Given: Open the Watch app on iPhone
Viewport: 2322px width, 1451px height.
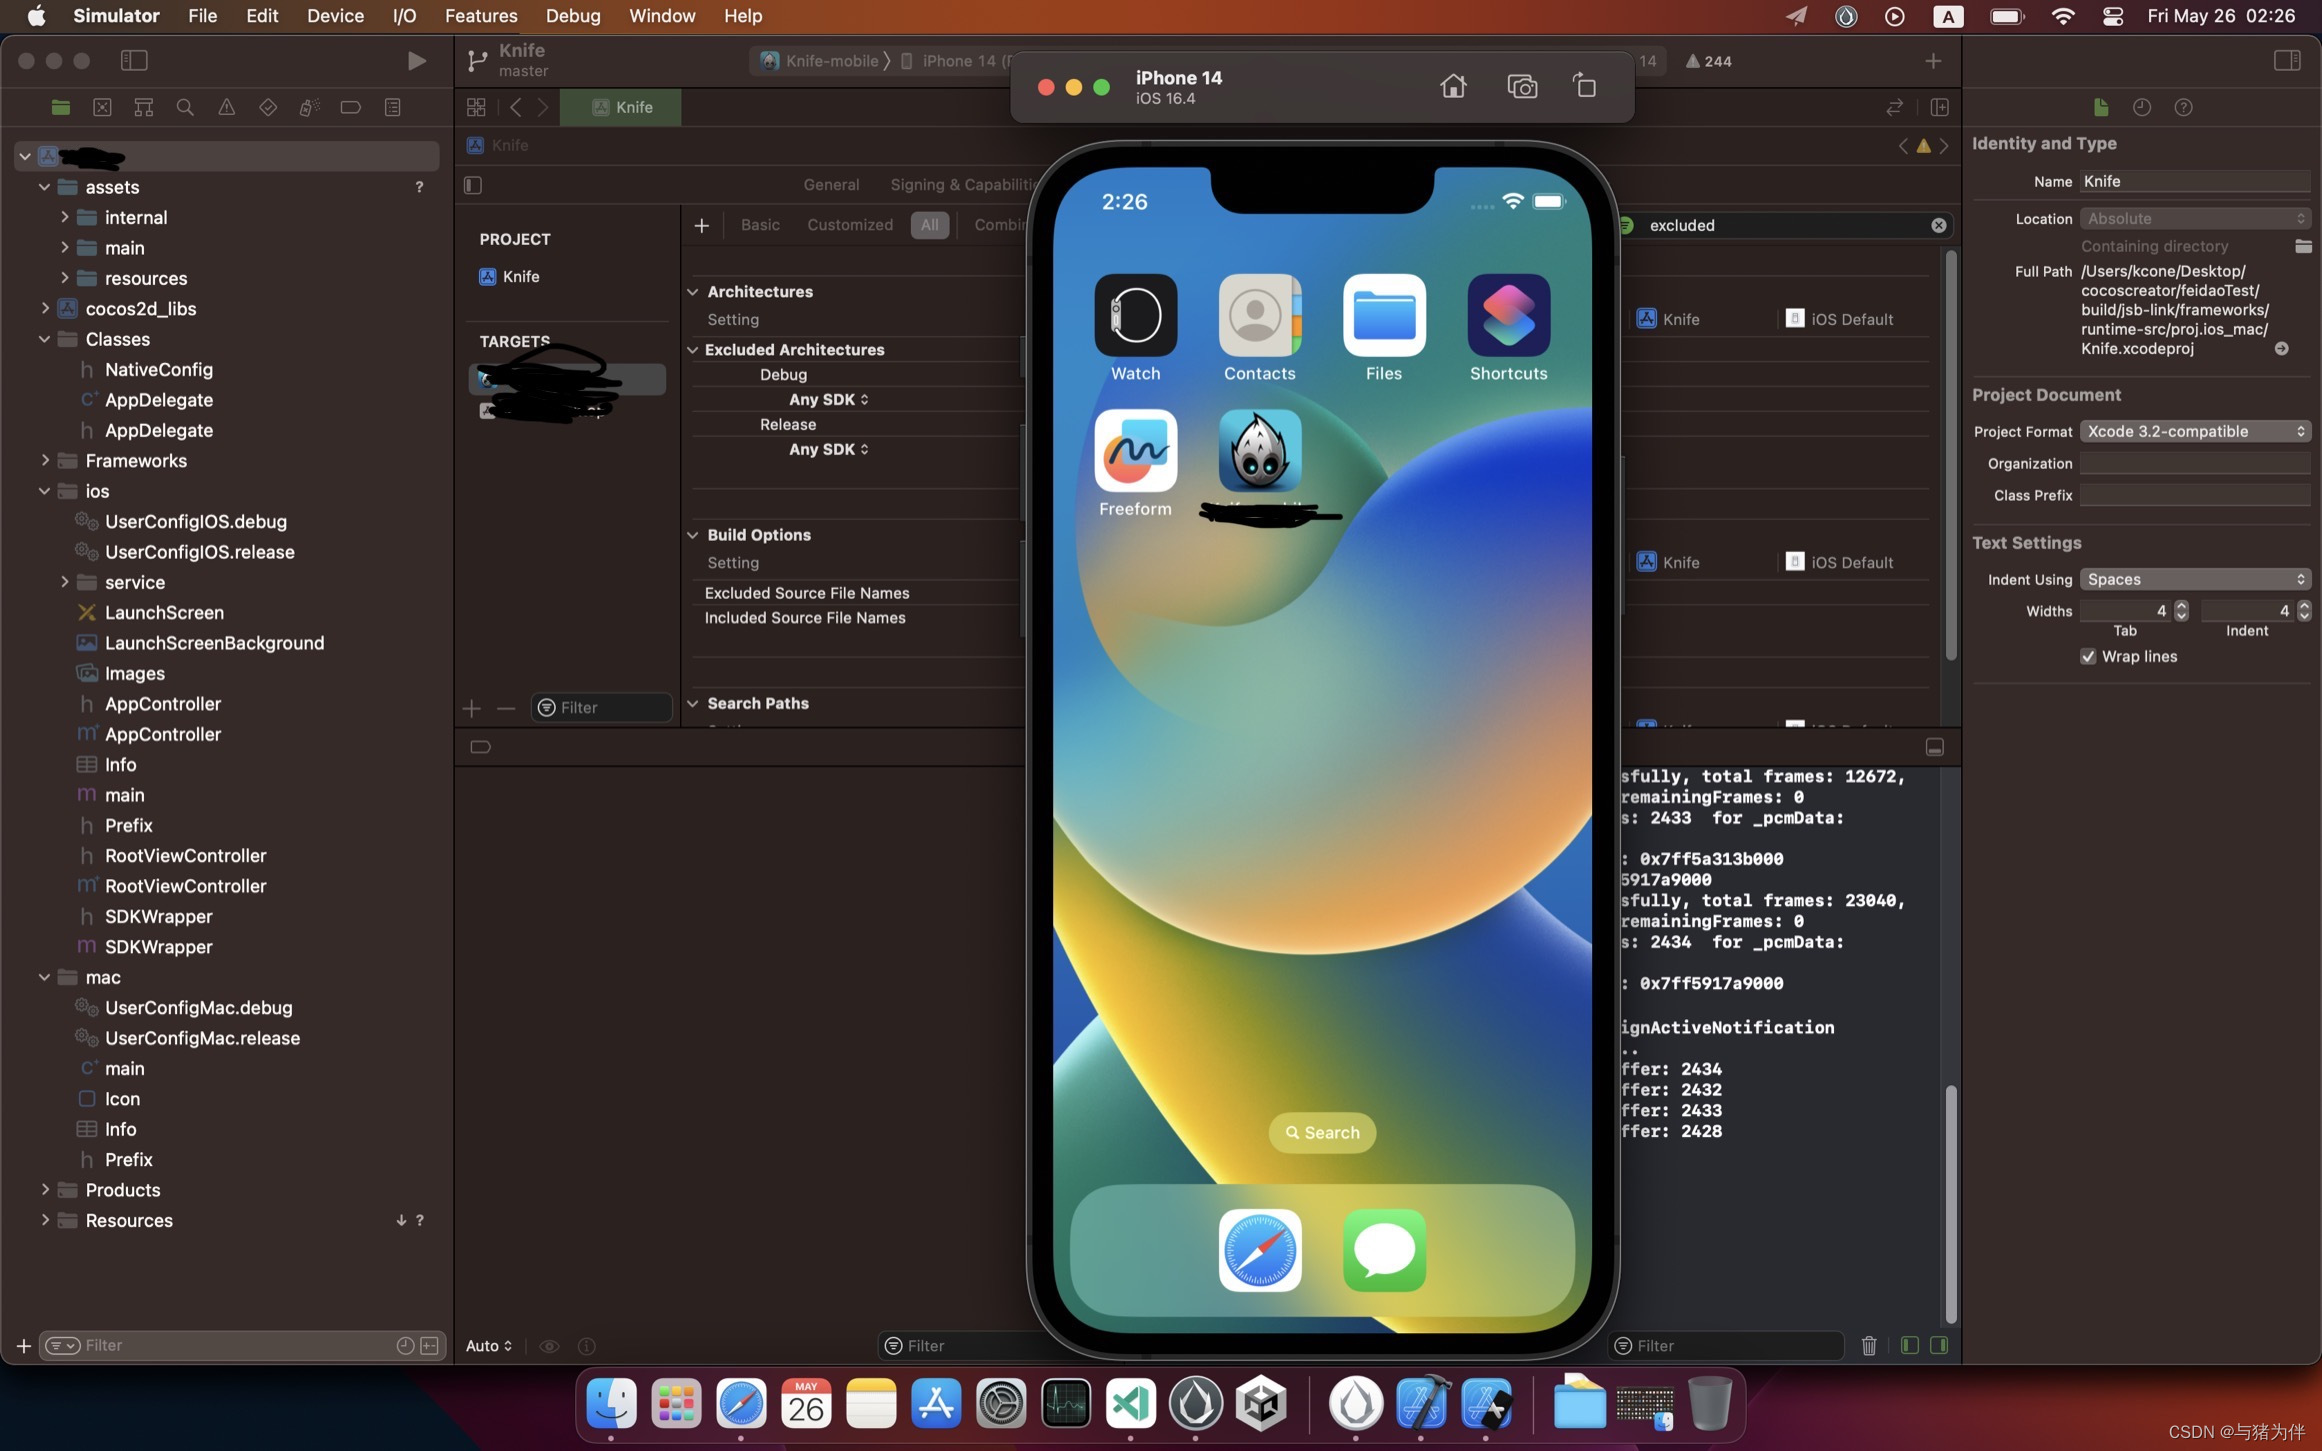Looking at the screenshot, I should pos(1135,315).
